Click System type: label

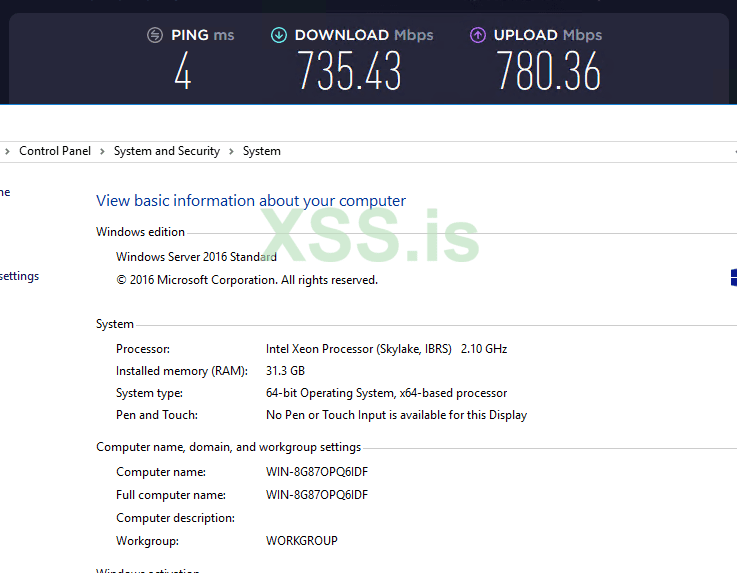[149, 393]
